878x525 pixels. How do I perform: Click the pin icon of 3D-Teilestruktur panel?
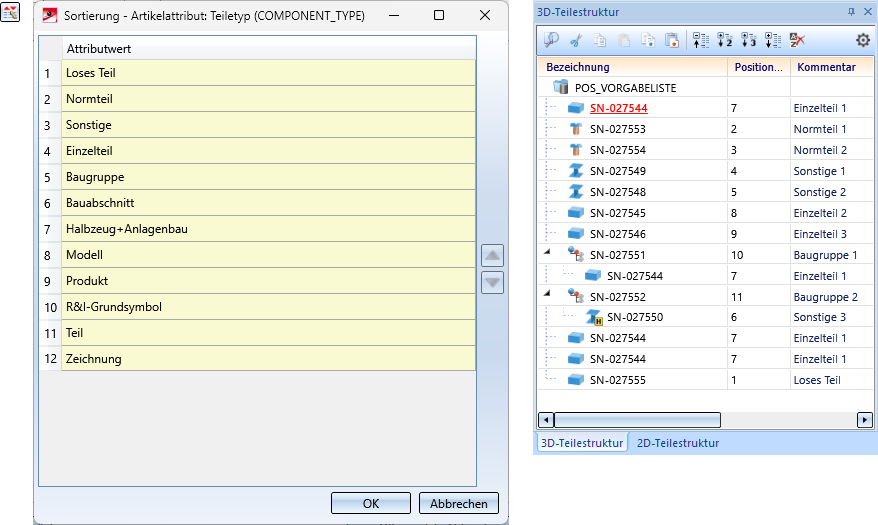coord(851,12)
